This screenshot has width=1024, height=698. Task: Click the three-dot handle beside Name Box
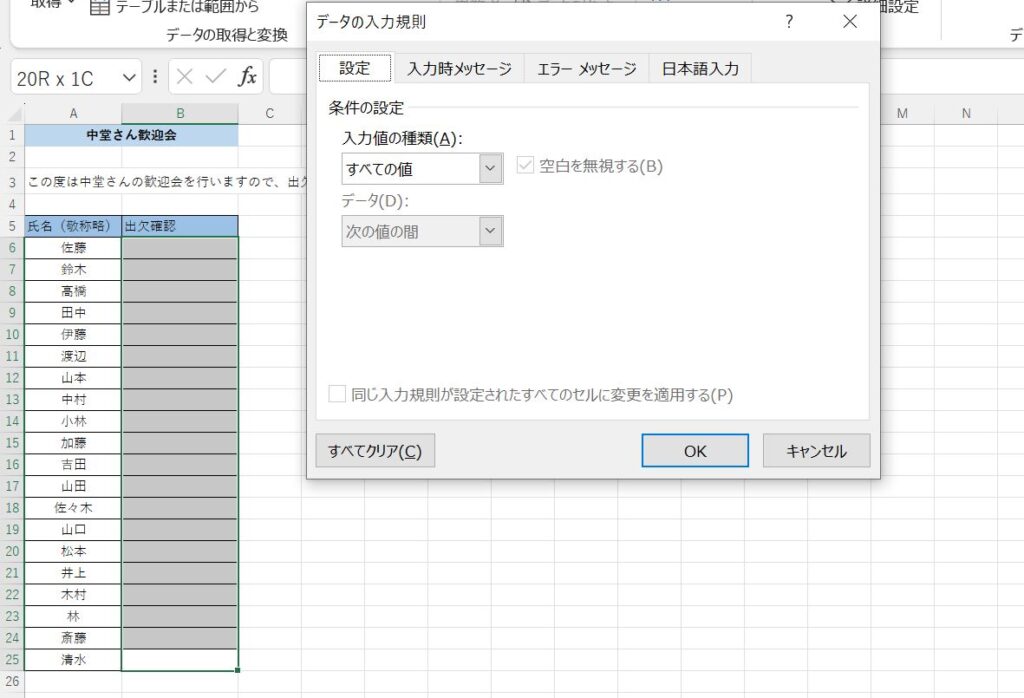[155, 77]
